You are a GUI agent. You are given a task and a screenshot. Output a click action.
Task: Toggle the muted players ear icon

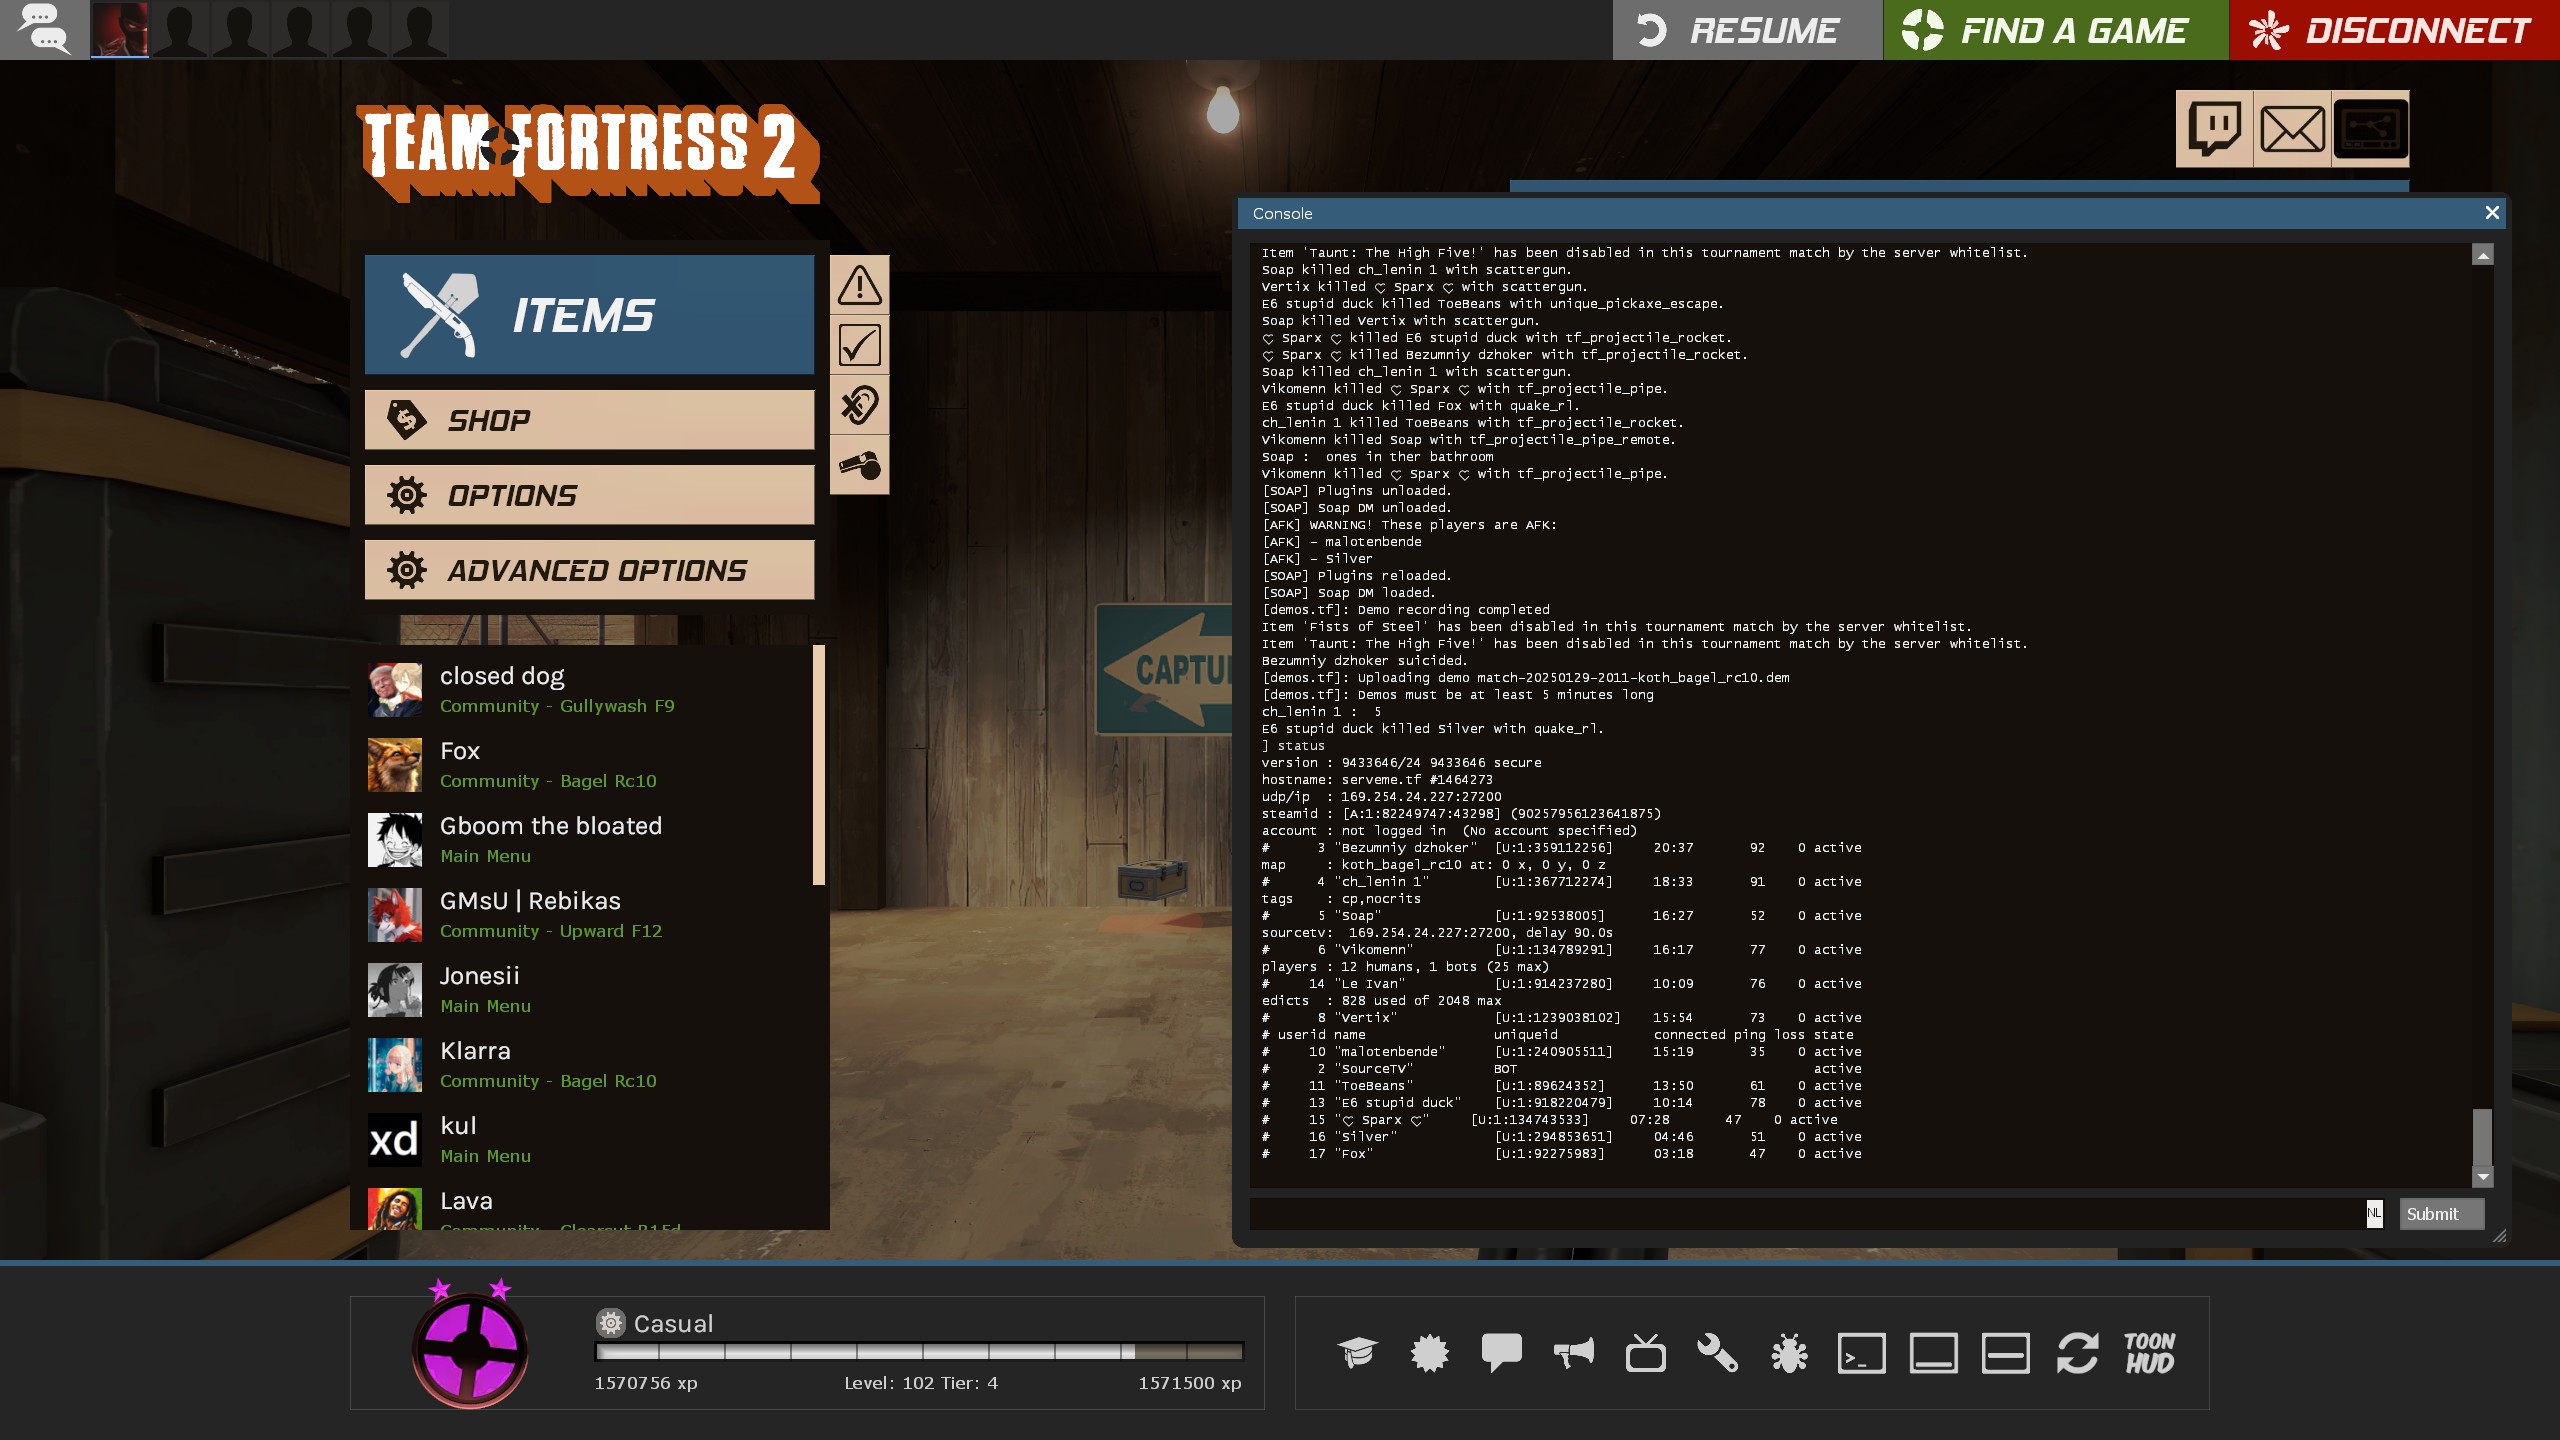[859, 405]
